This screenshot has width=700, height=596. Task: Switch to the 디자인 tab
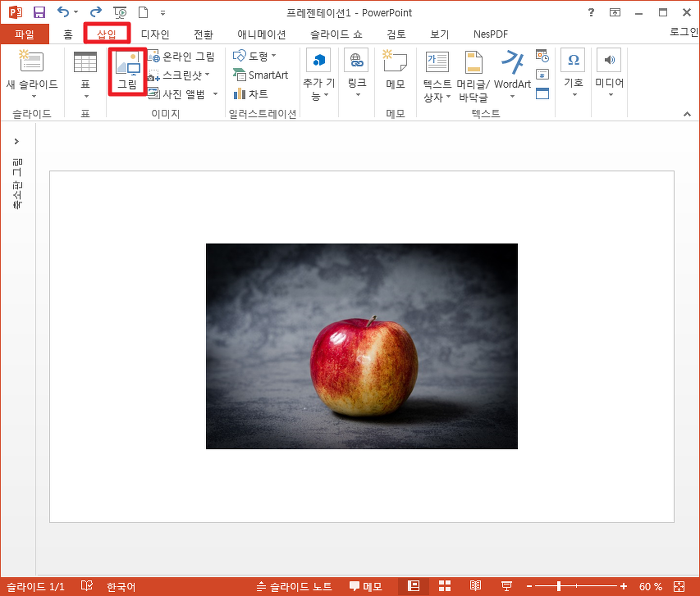coord(155,34)
